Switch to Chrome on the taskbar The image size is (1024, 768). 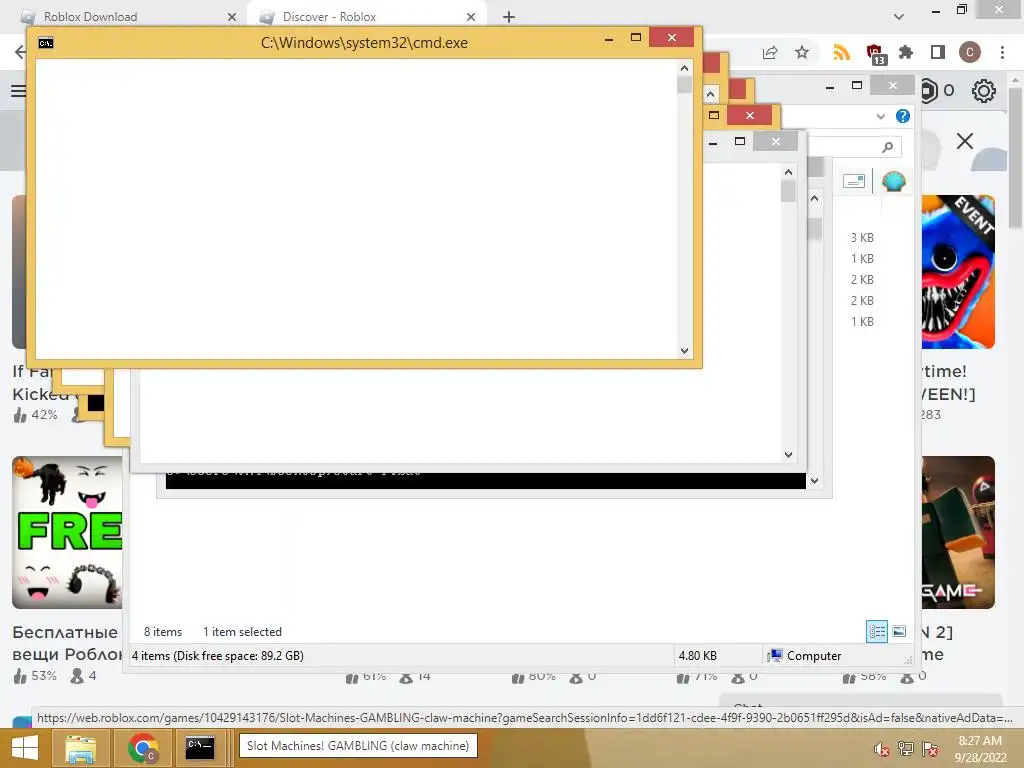143,748
